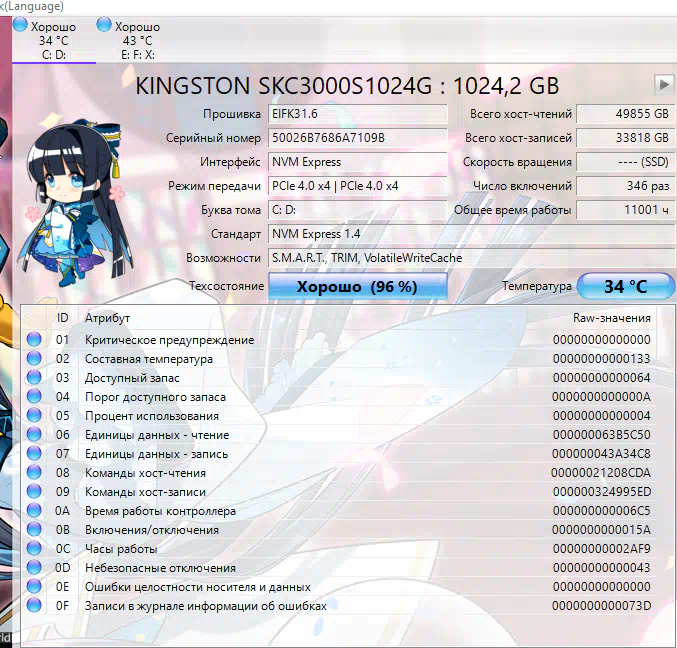
Task: Open the Language menu
Action: (31, 6)
